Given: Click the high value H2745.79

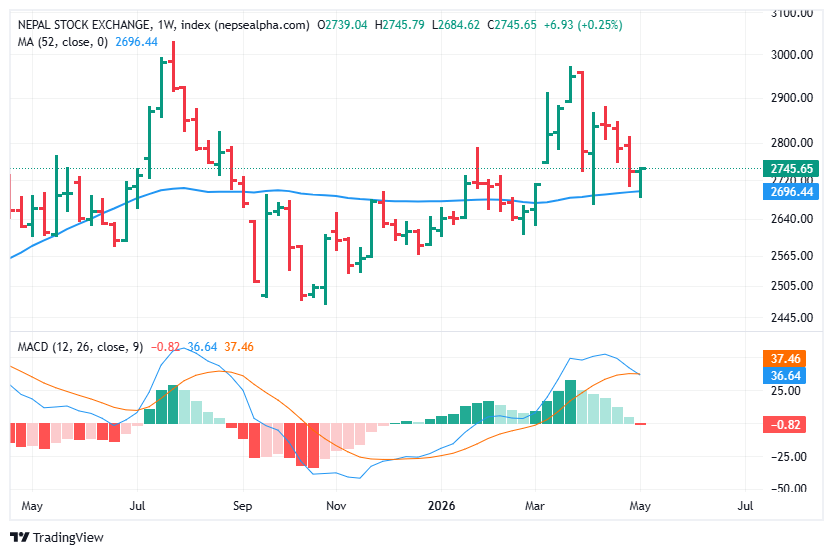Looking at the screenshot, I should click(400, 25).
